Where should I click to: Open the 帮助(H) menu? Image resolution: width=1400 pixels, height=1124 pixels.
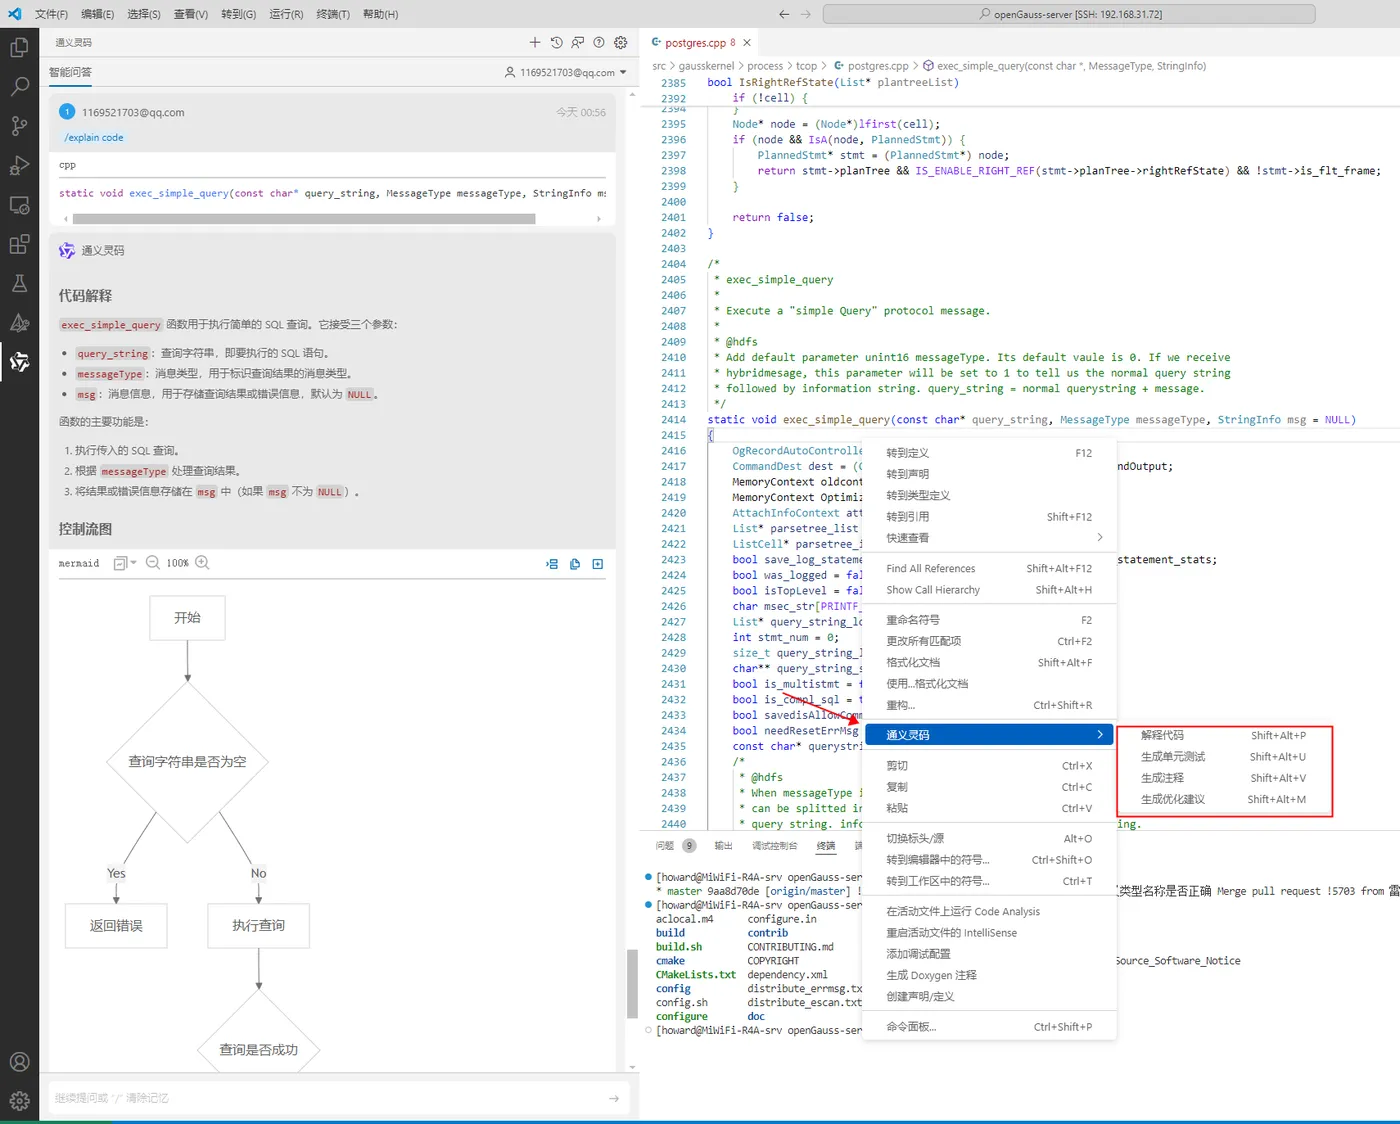[x=380, y=14]
